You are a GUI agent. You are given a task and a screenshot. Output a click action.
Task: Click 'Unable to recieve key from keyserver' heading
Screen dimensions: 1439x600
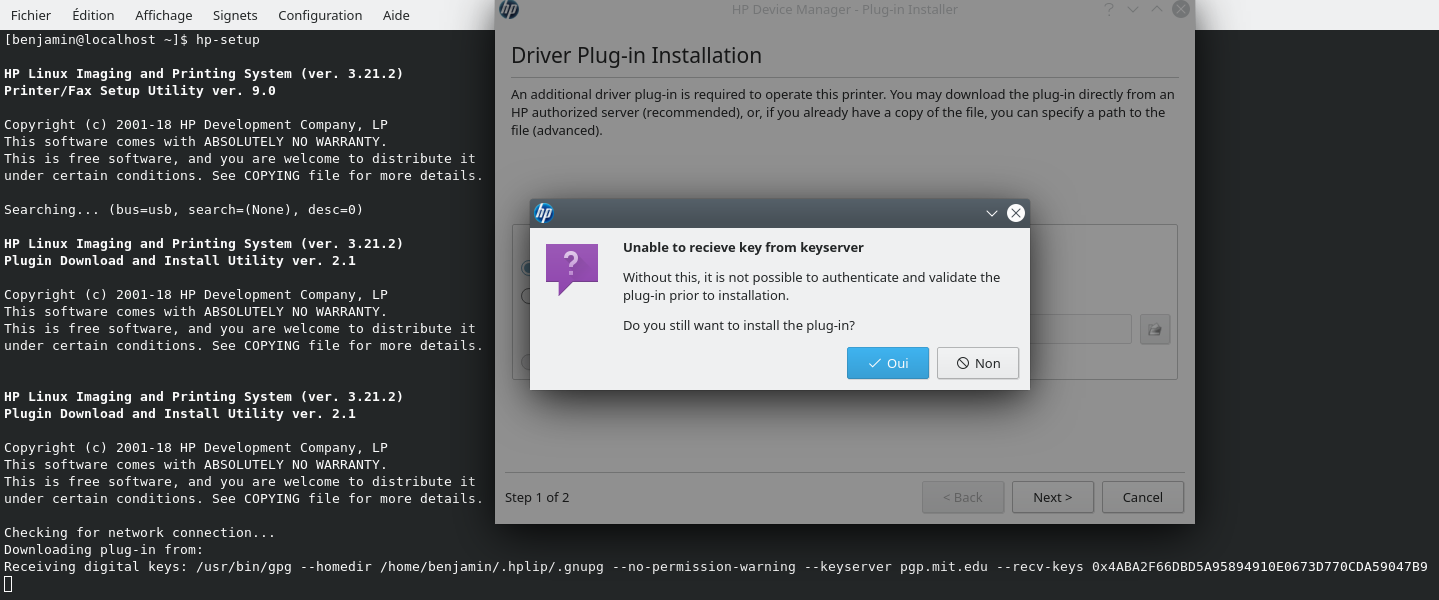(743, 247)
